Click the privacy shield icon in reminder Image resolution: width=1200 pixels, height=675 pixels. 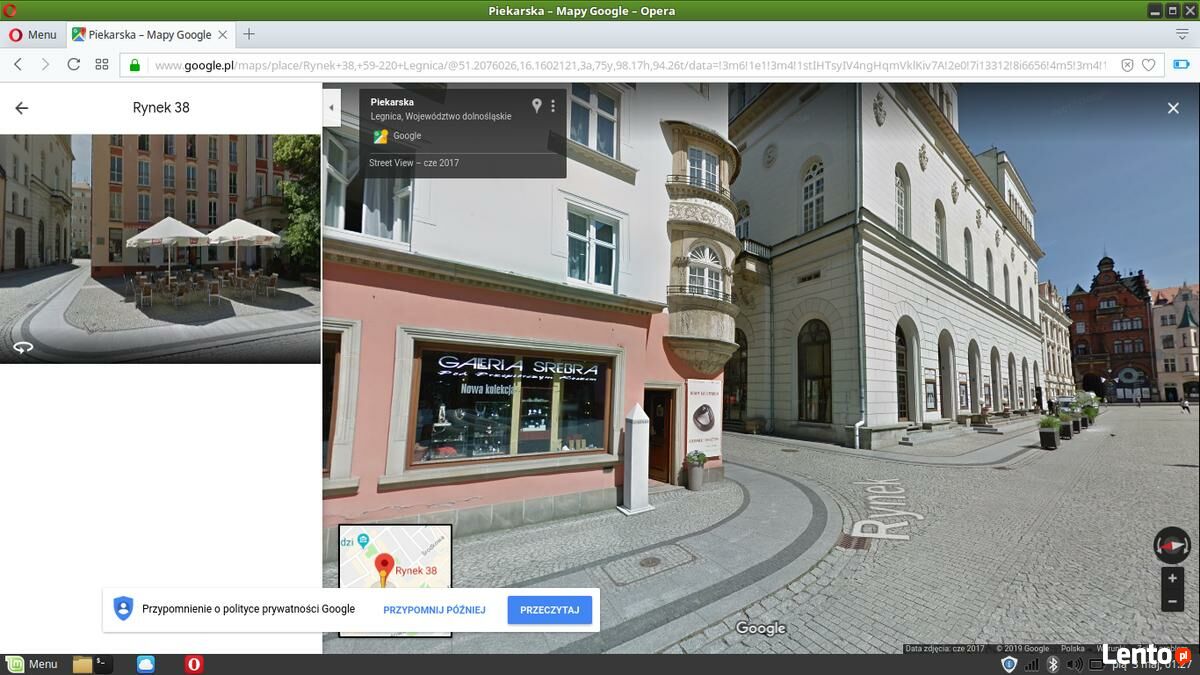click(123, 608)
